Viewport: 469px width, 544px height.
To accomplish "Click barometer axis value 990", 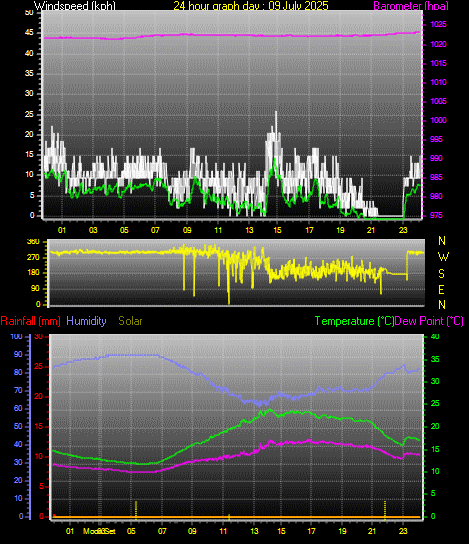I will (x=436, y=158).
